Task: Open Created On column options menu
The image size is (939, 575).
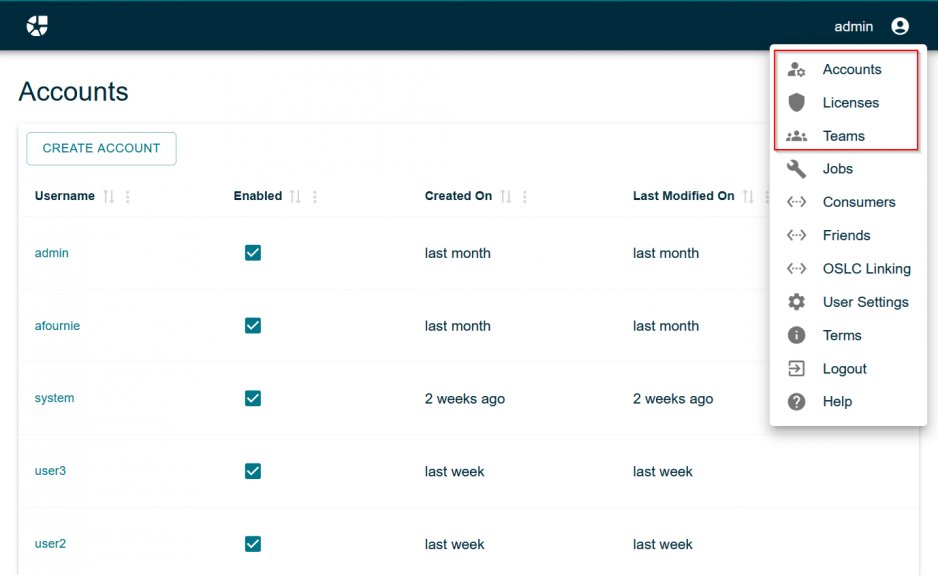Action: click(x=525, y=197)
